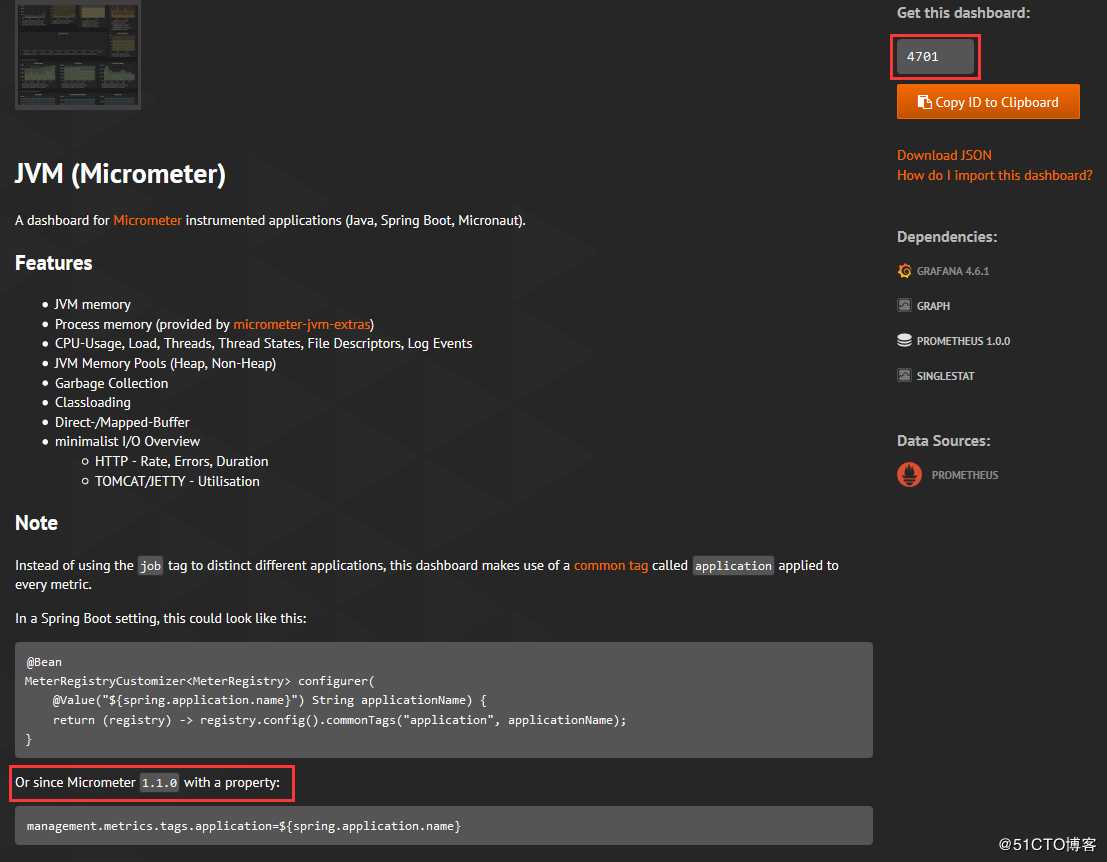Click the 'minimalist I/O Overview' item
1107x862 pixels.
tap(127, 441)
